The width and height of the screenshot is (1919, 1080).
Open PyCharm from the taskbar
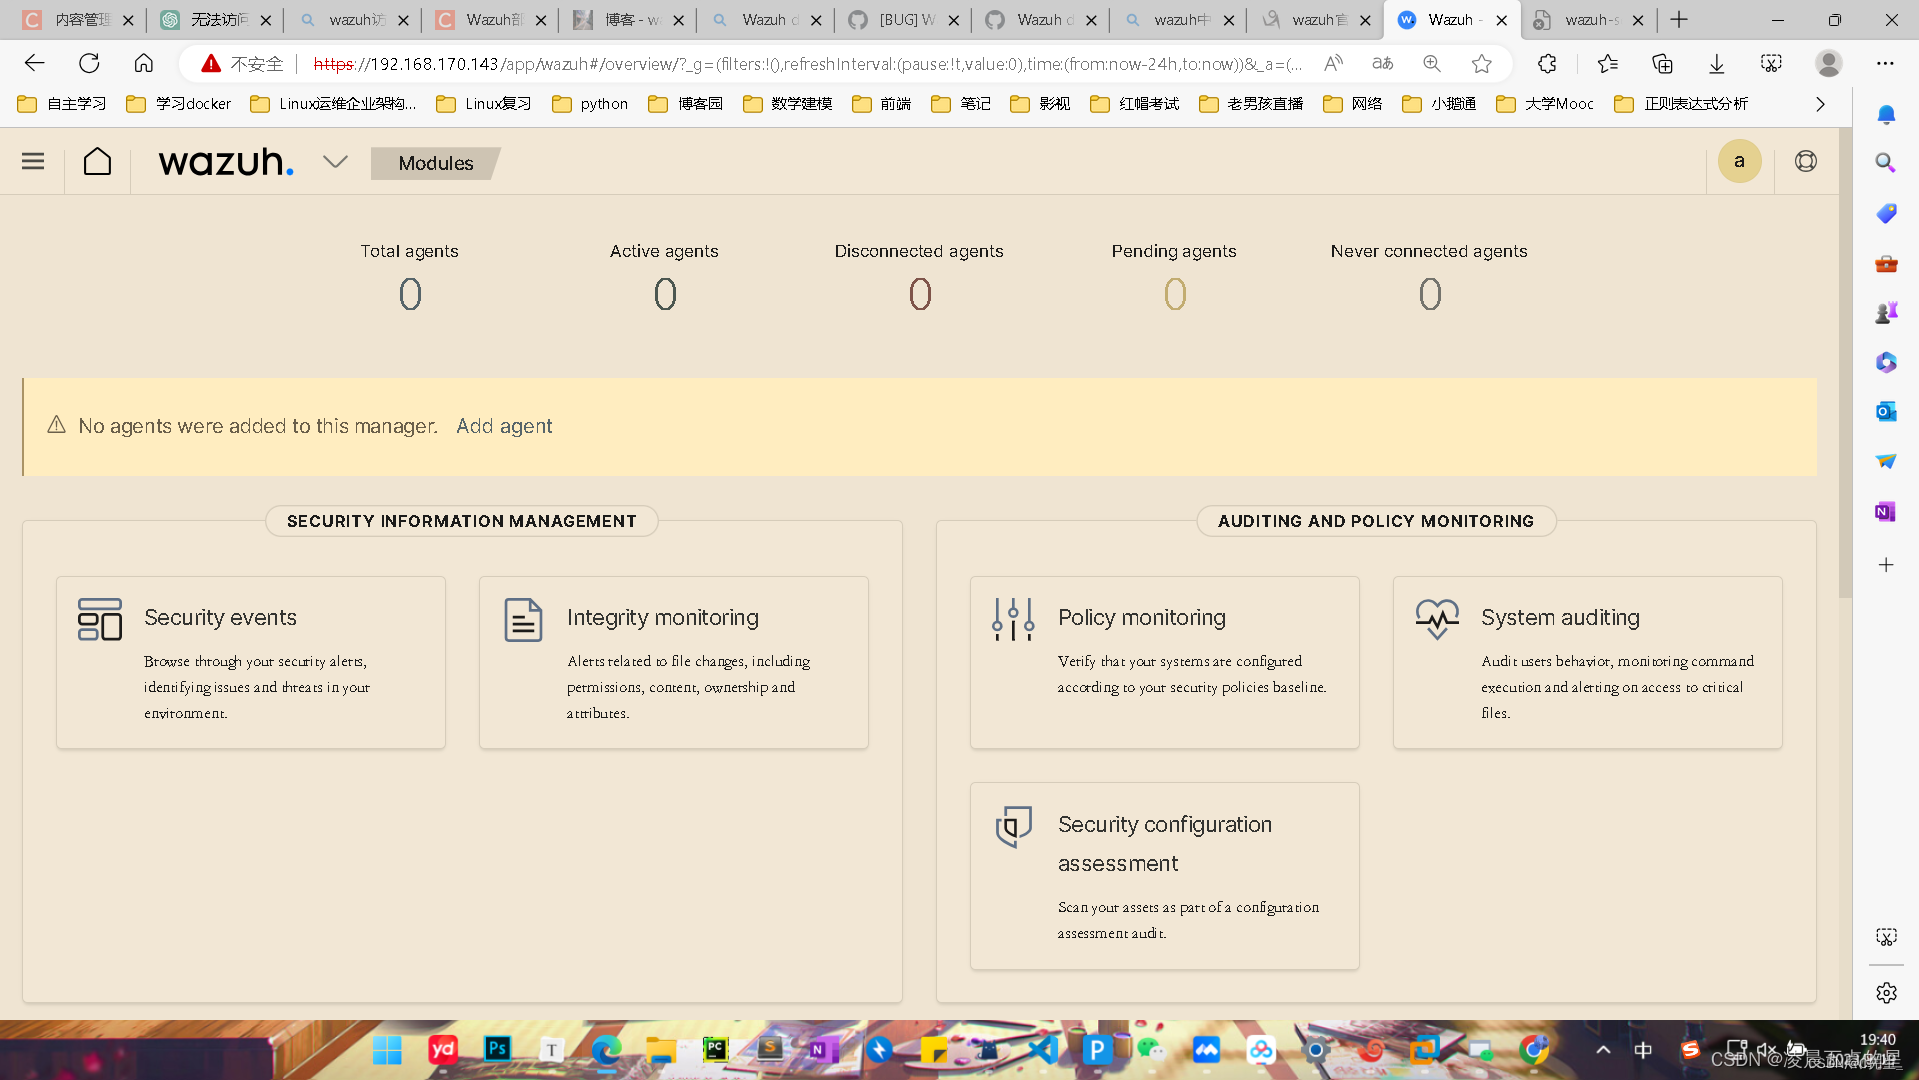(x=716, y=1049)
